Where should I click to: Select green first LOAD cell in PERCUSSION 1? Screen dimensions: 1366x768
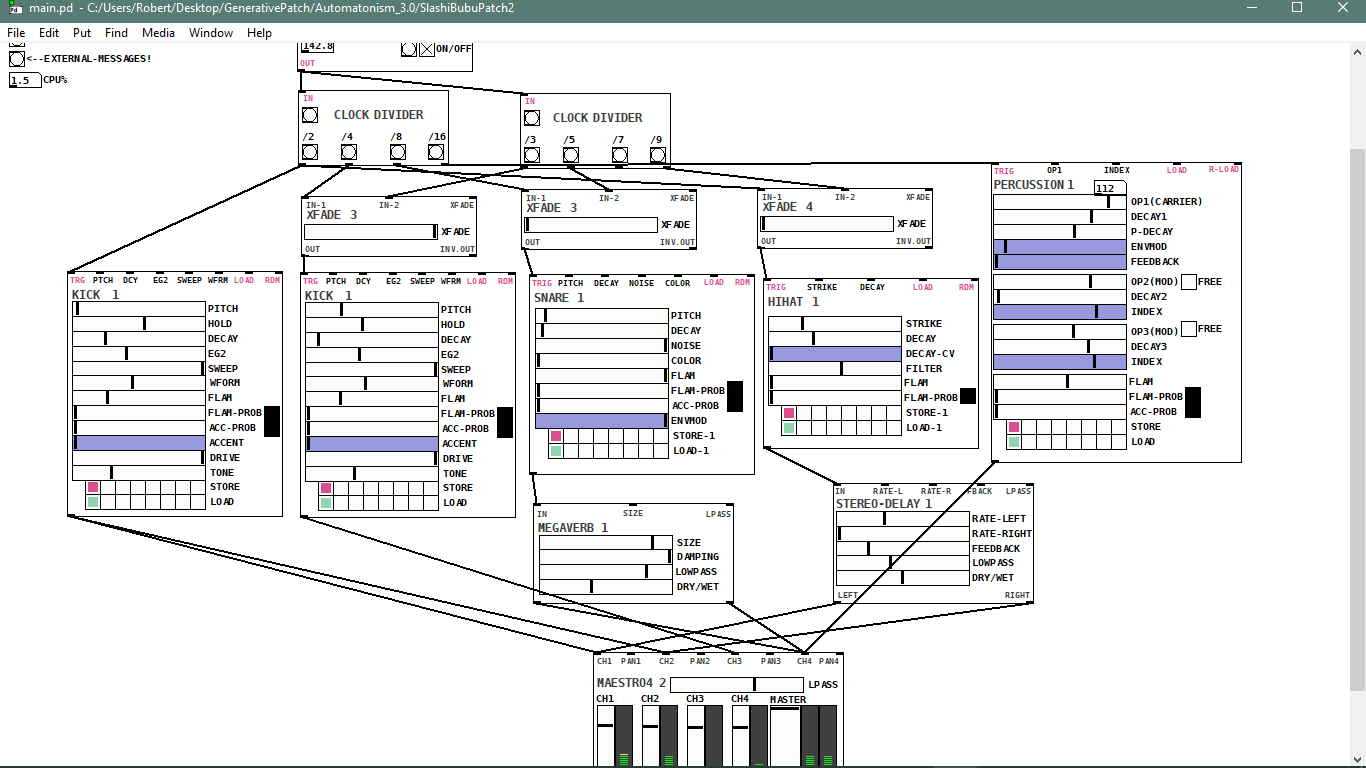tap(1014, 442)
